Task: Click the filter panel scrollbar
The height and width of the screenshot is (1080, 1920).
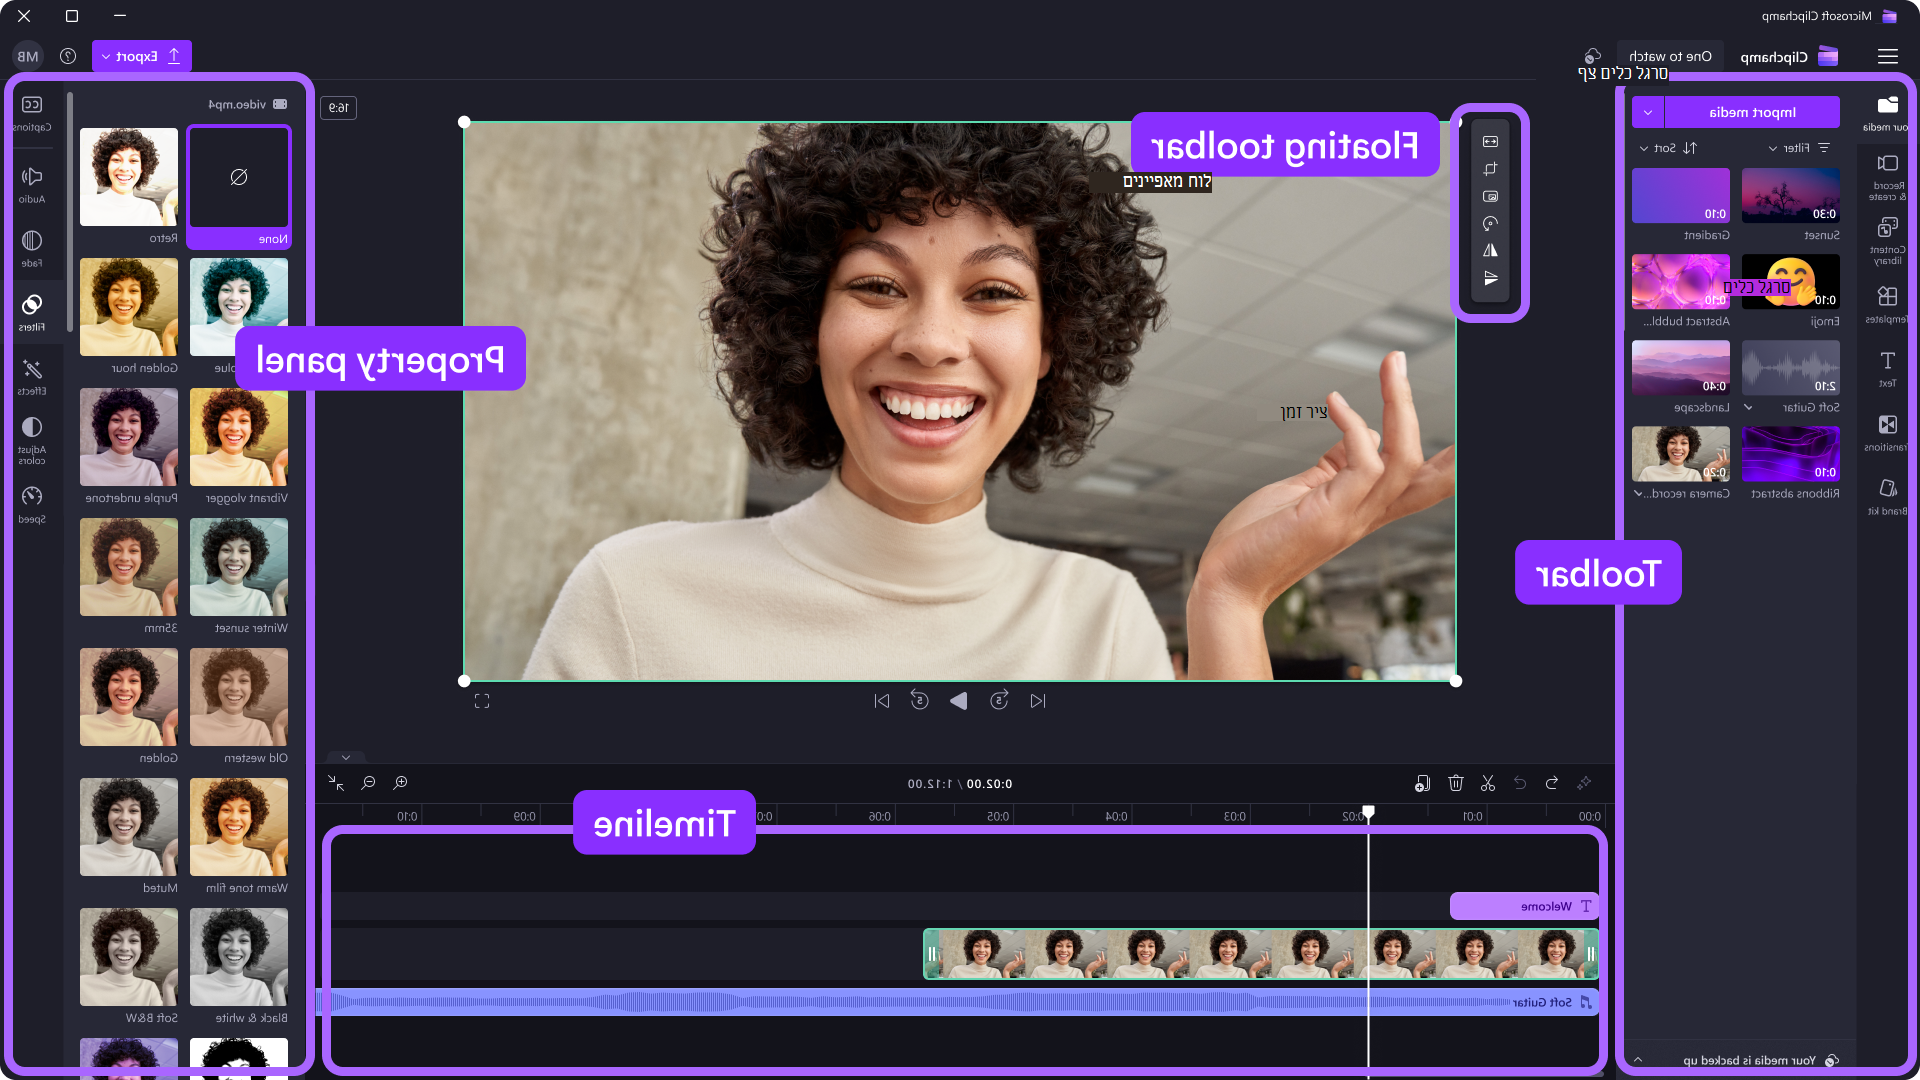Action: [69, 212]
